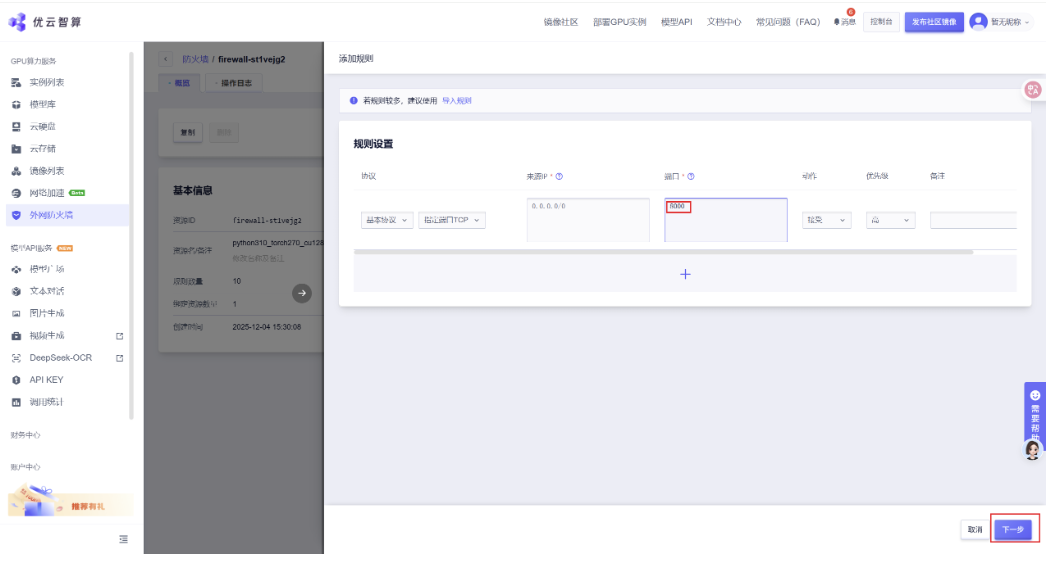Open 模型API in the top navigation
This screenshot has height=574, width=1046.
(676, 22)
